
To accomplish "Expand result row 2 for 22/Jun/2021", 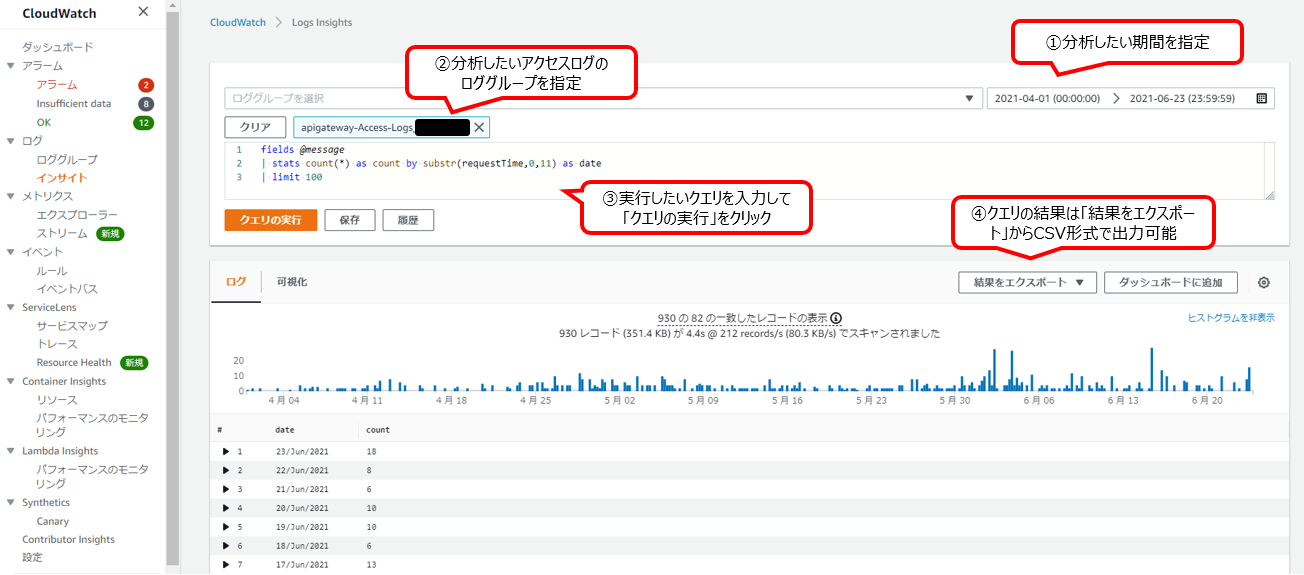I will [226, 470].
